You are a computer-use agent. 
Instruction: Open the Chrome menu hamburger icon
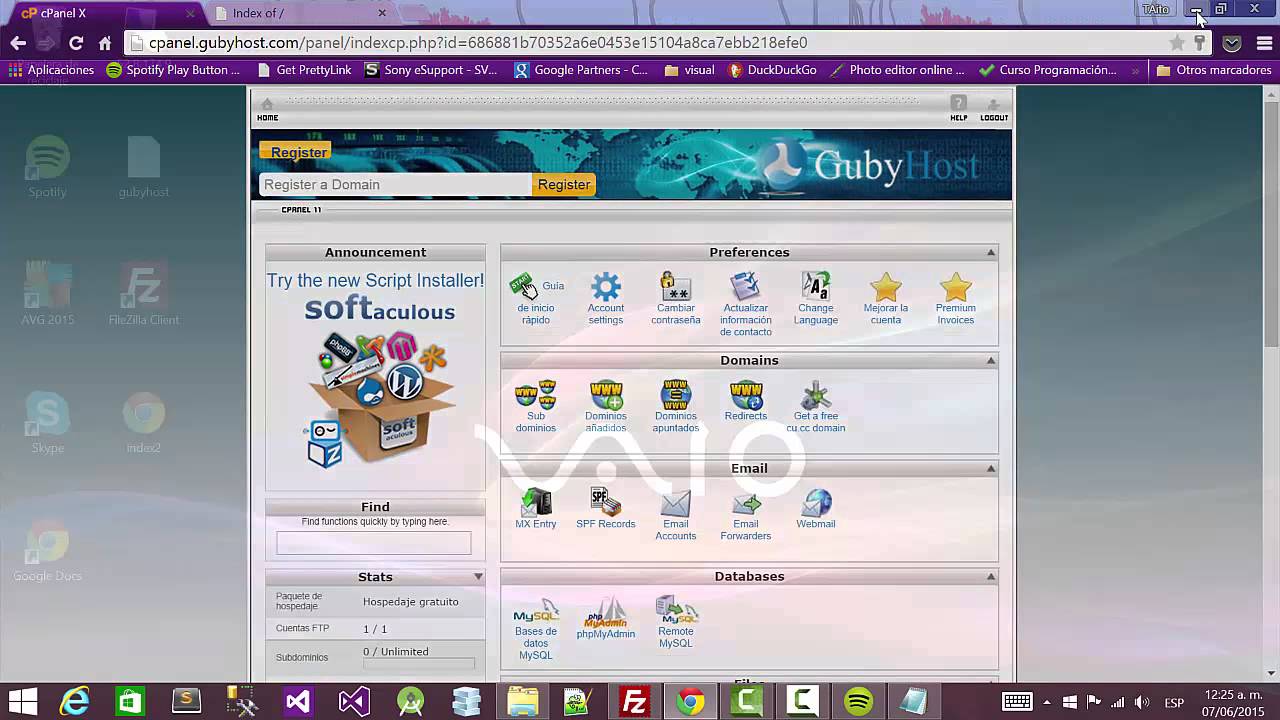pyautogui.click(x=1264, y=43)
